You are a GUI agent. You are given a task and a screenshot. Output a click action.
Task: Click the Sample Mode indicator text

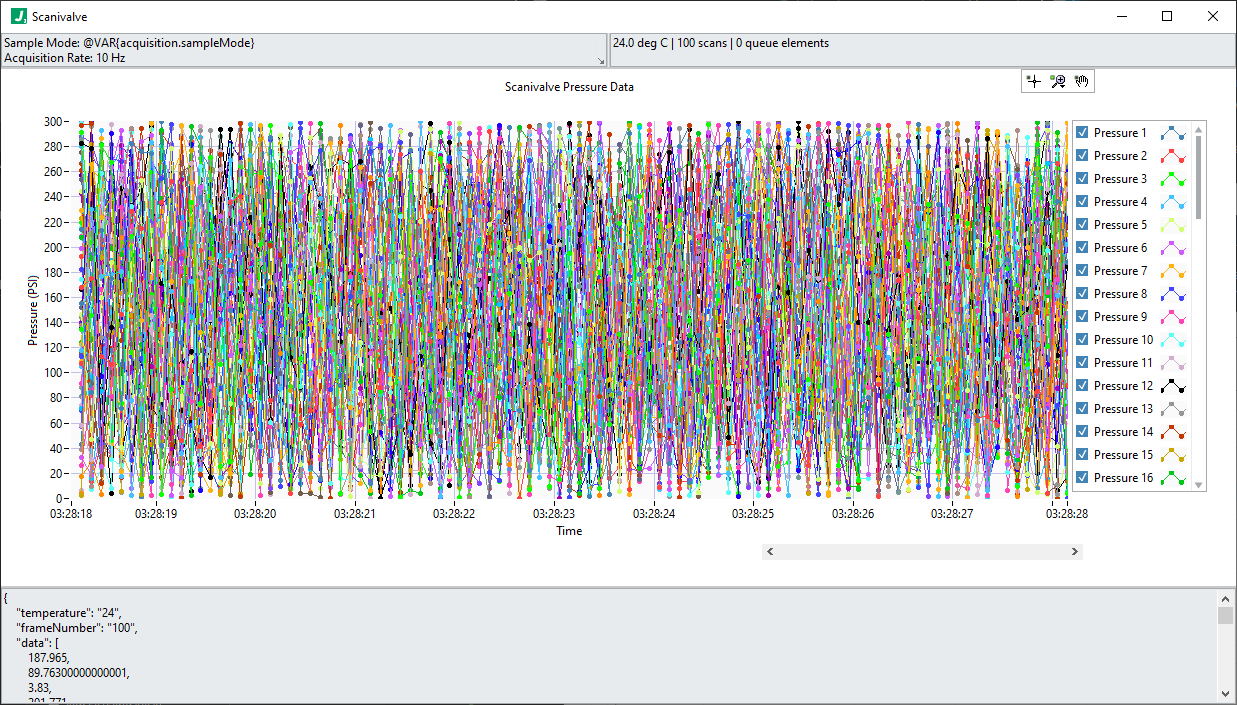[129, 43]
